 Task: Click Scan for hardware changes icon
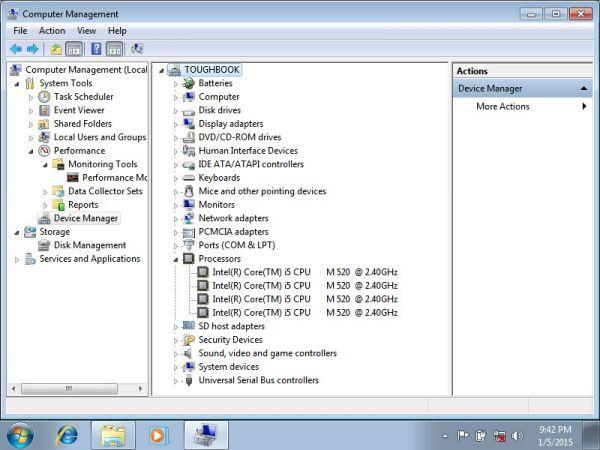tap(136, 48)
